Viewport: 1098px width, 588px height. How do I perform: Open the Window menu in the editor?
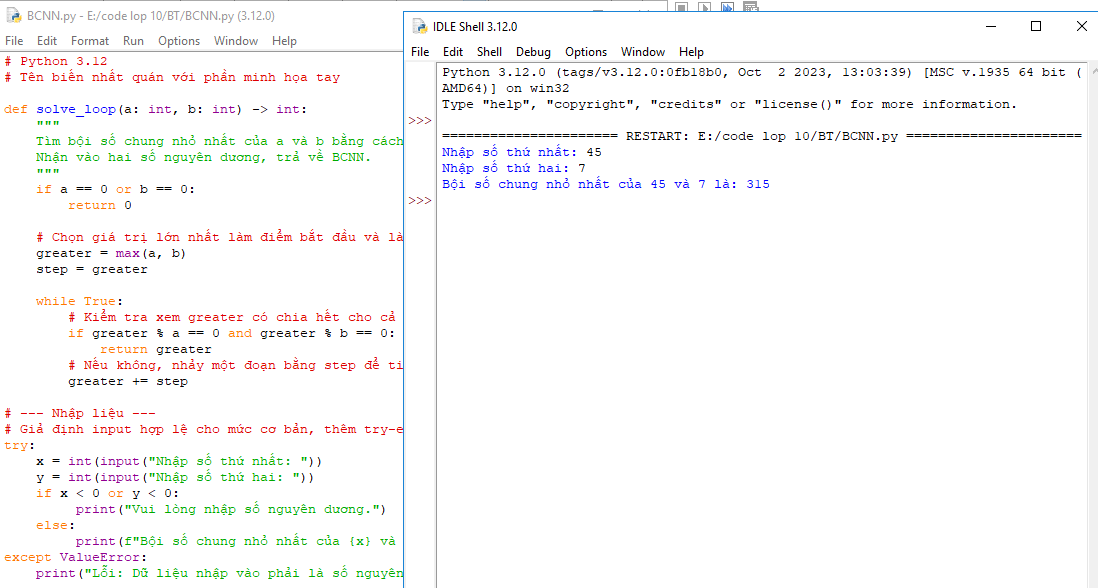point(236,41)
